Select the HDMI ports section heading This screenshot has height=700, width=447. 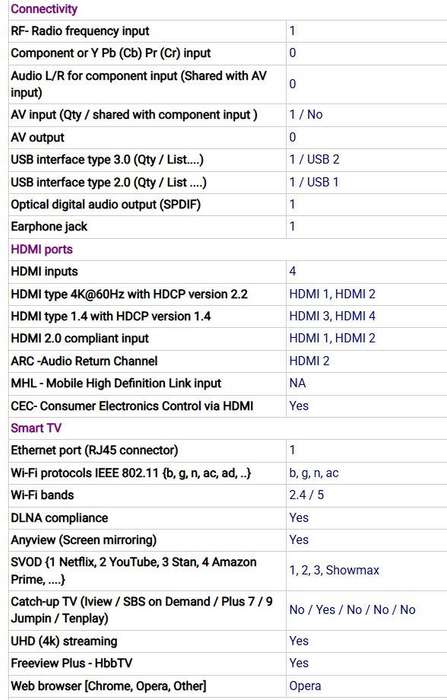coord(42,249)
